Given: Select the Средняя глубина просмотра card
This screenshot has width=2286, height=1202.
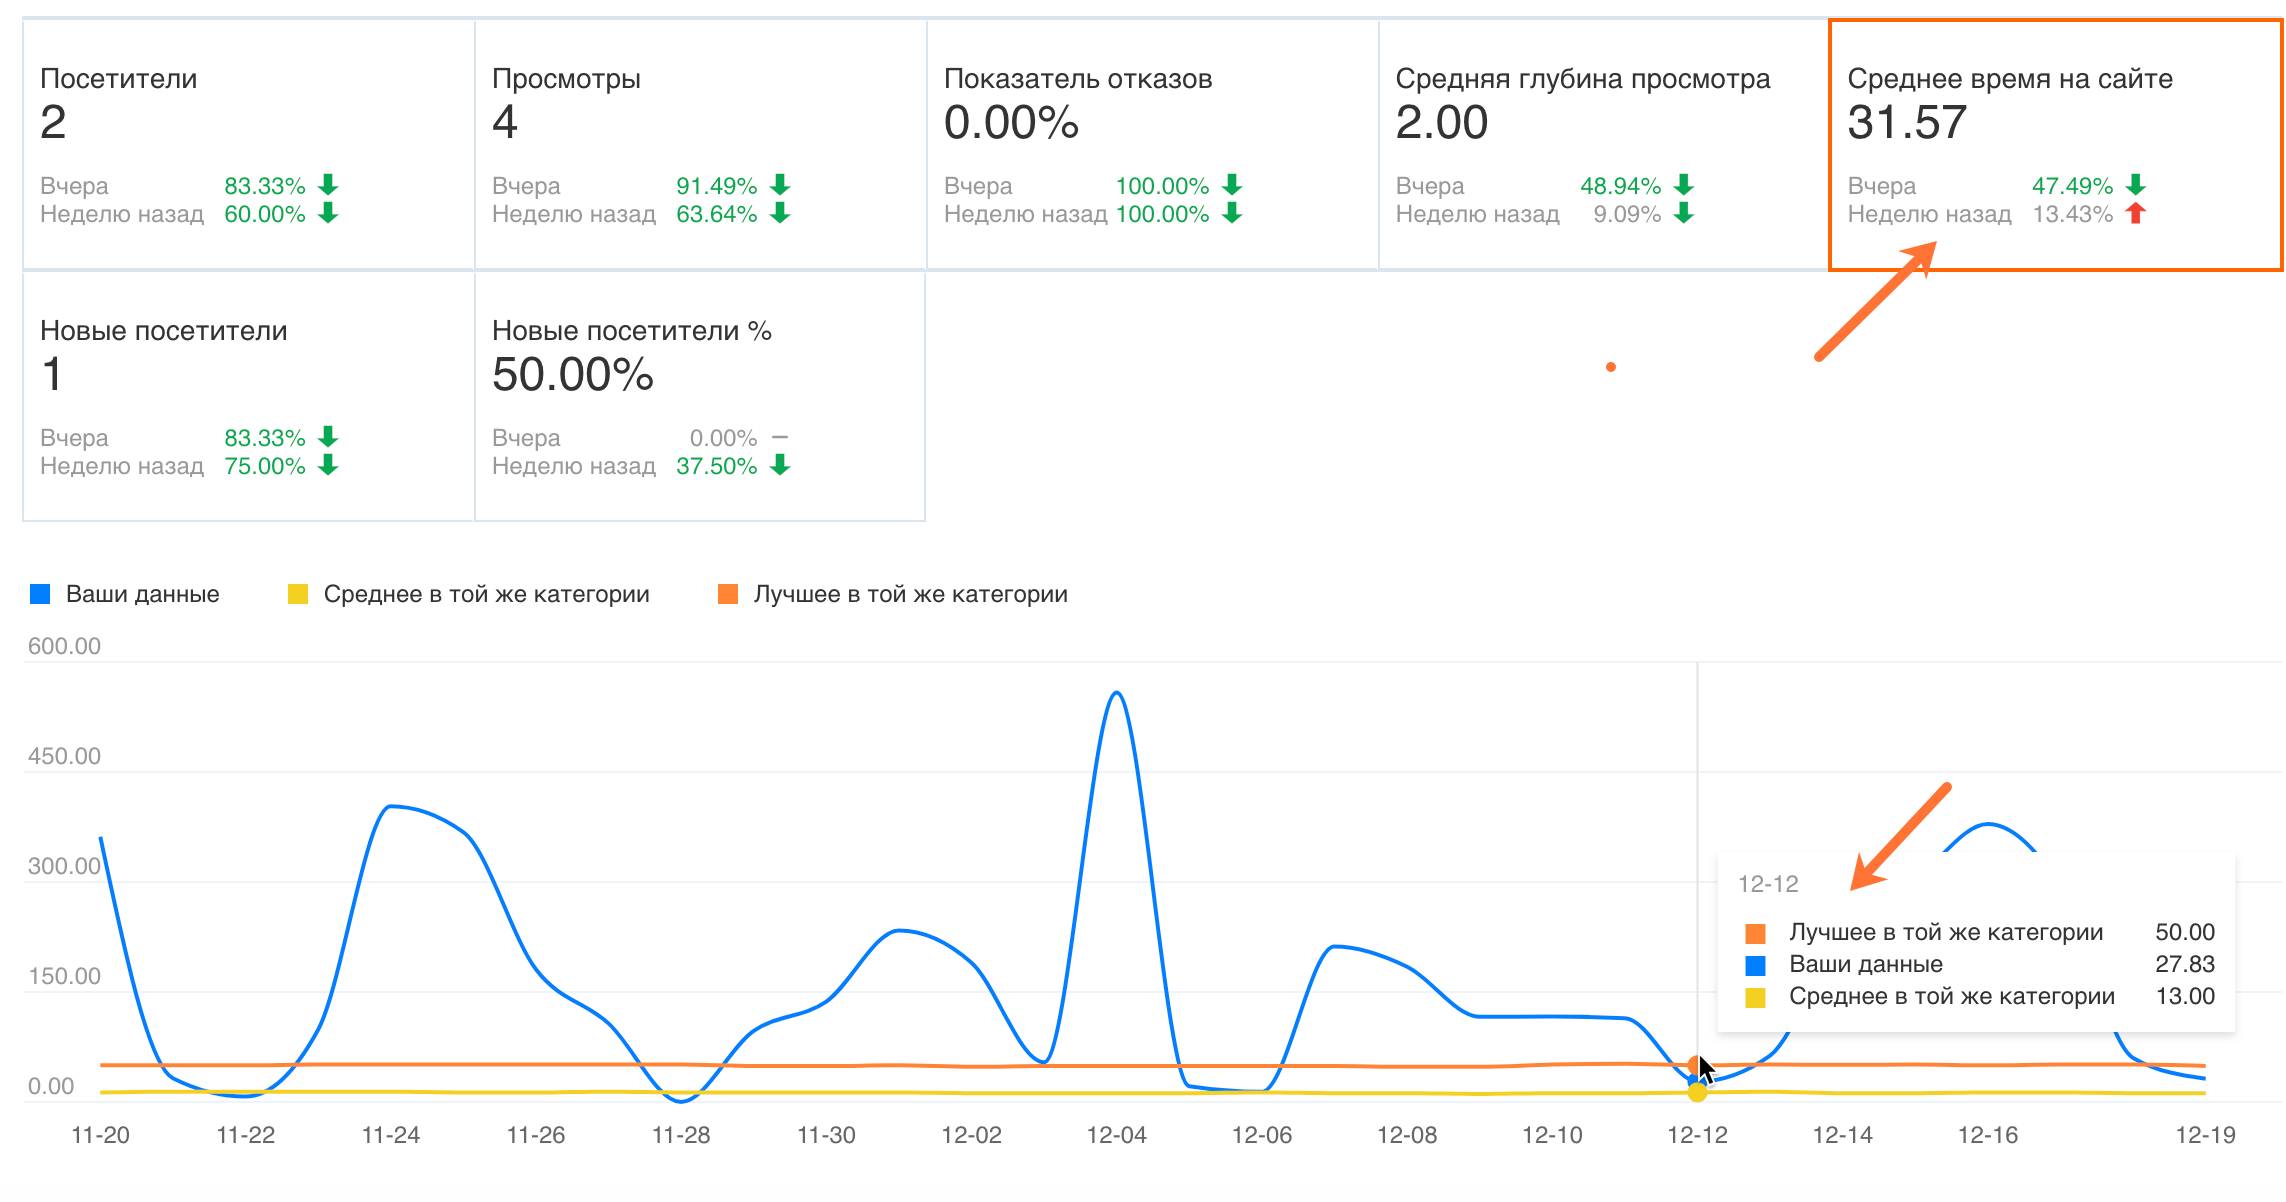Looking at the screenshot, I should pos(1604,144).
